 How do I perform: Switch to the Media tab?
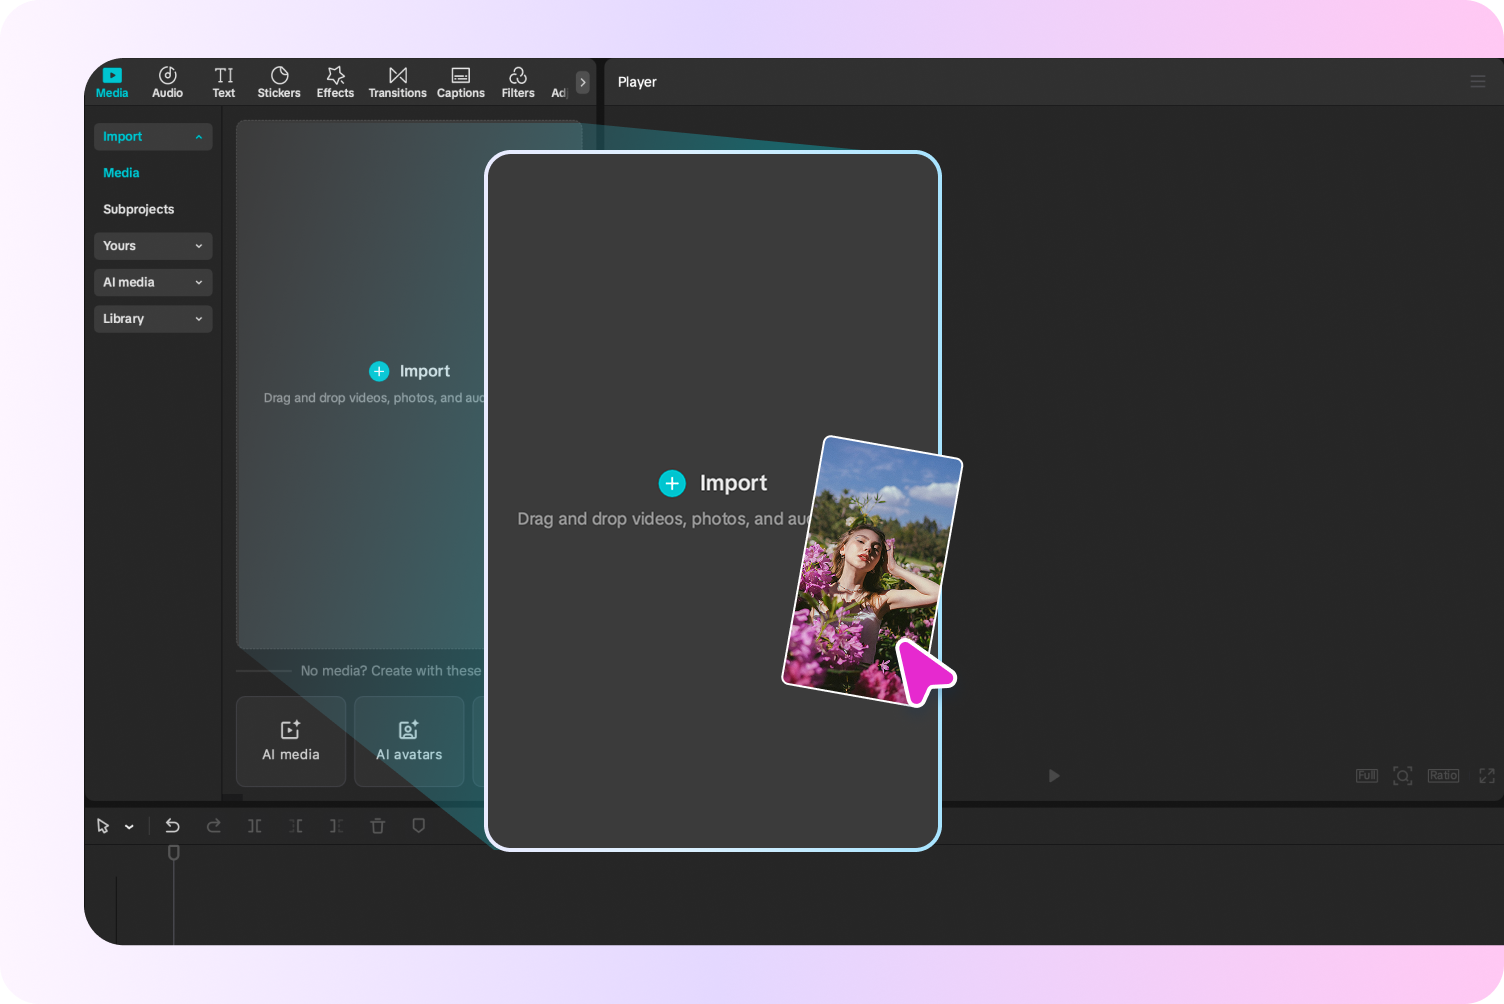pyautogui.click(x=120, y=172)
